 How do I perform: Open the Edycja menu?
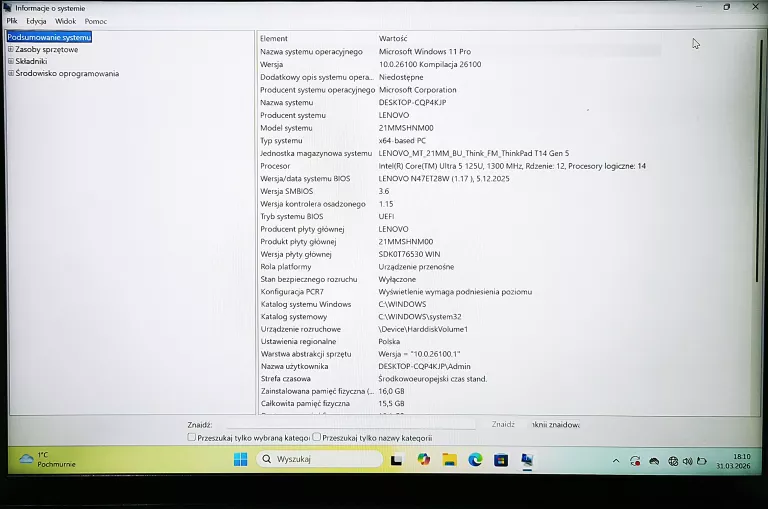36,21
